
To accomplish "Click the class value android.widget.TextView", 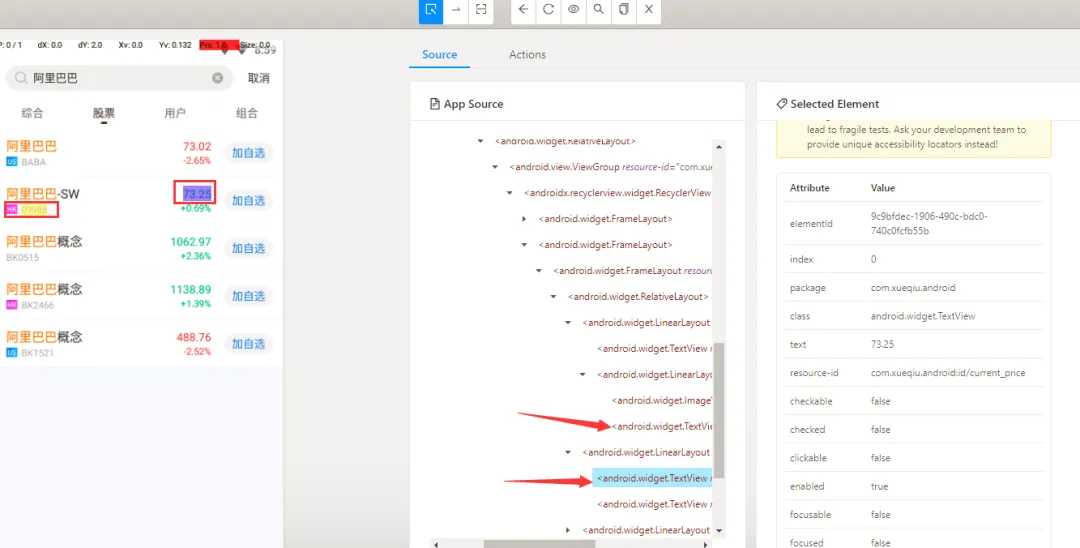I will click(x=923, y=316).
